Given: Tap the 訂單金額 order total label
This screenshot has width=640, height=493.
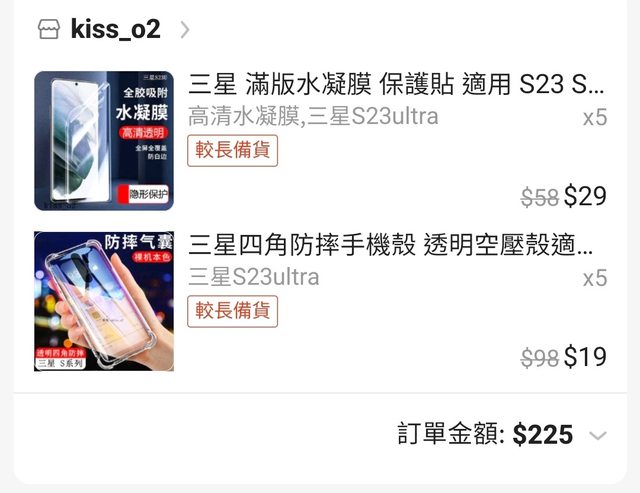Looking at the screenshot, I should (x=452, y=434).
